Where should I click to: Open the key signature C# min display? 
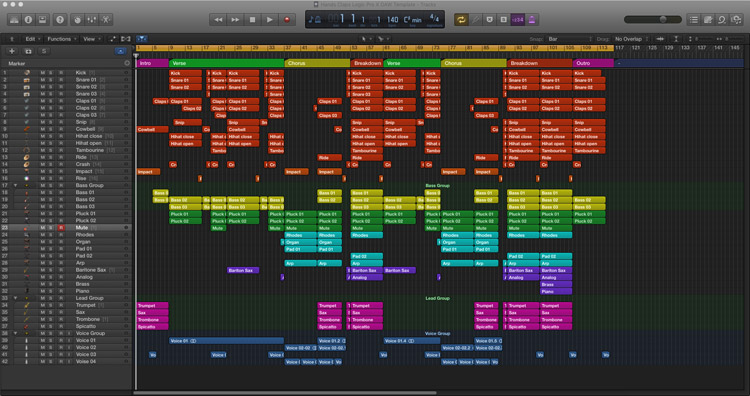click(x=413, y=20)
